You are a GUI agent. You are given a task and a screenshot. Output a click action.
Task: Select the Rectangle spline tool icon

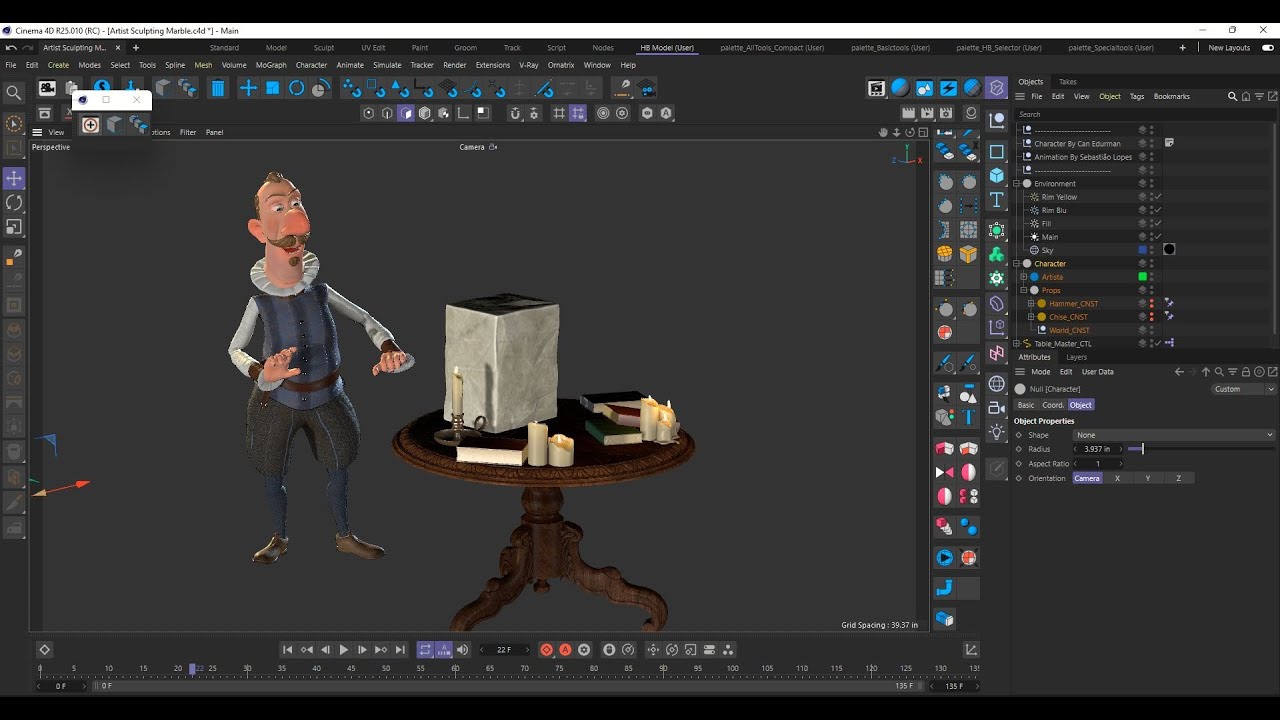[997, 152]
